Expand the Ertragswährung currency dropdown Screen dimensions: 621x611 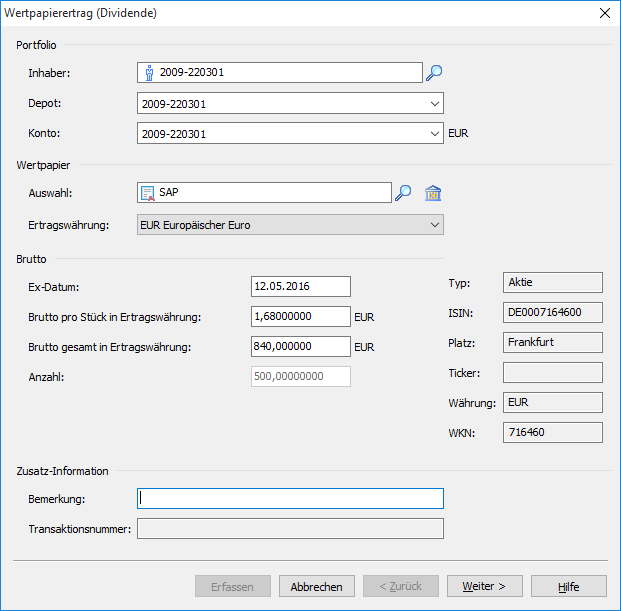pos(434,225)
